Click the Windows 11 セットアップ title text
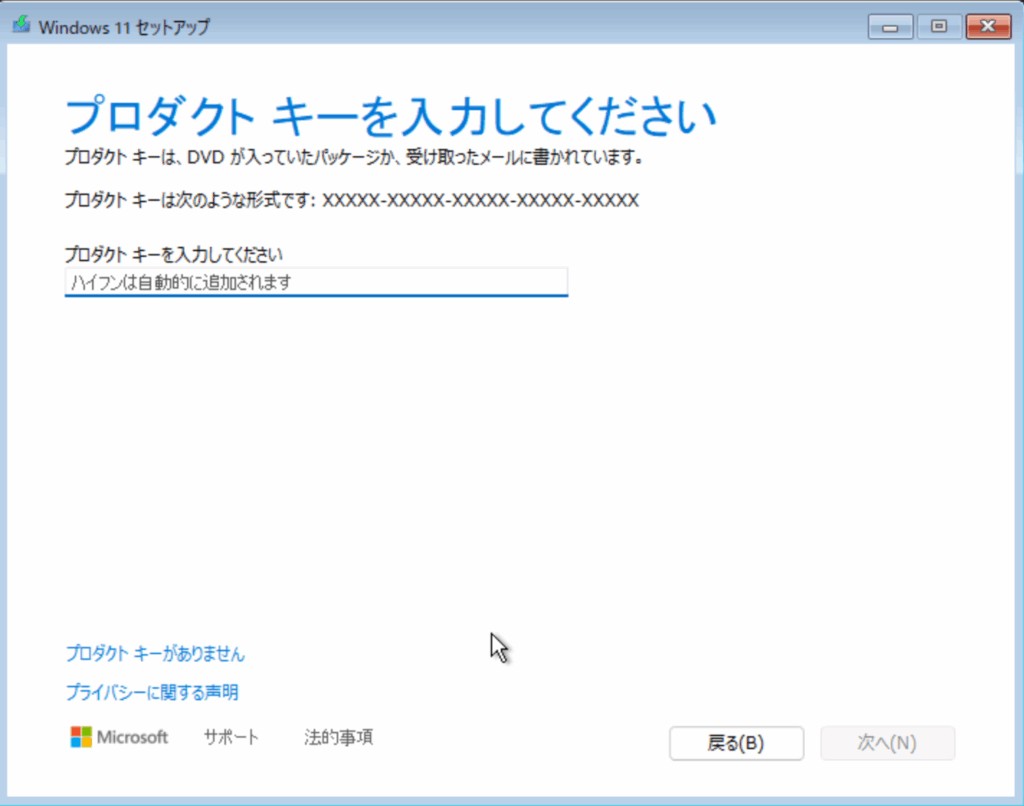This screenshot has height=806, width=1024. click(124, 27)
